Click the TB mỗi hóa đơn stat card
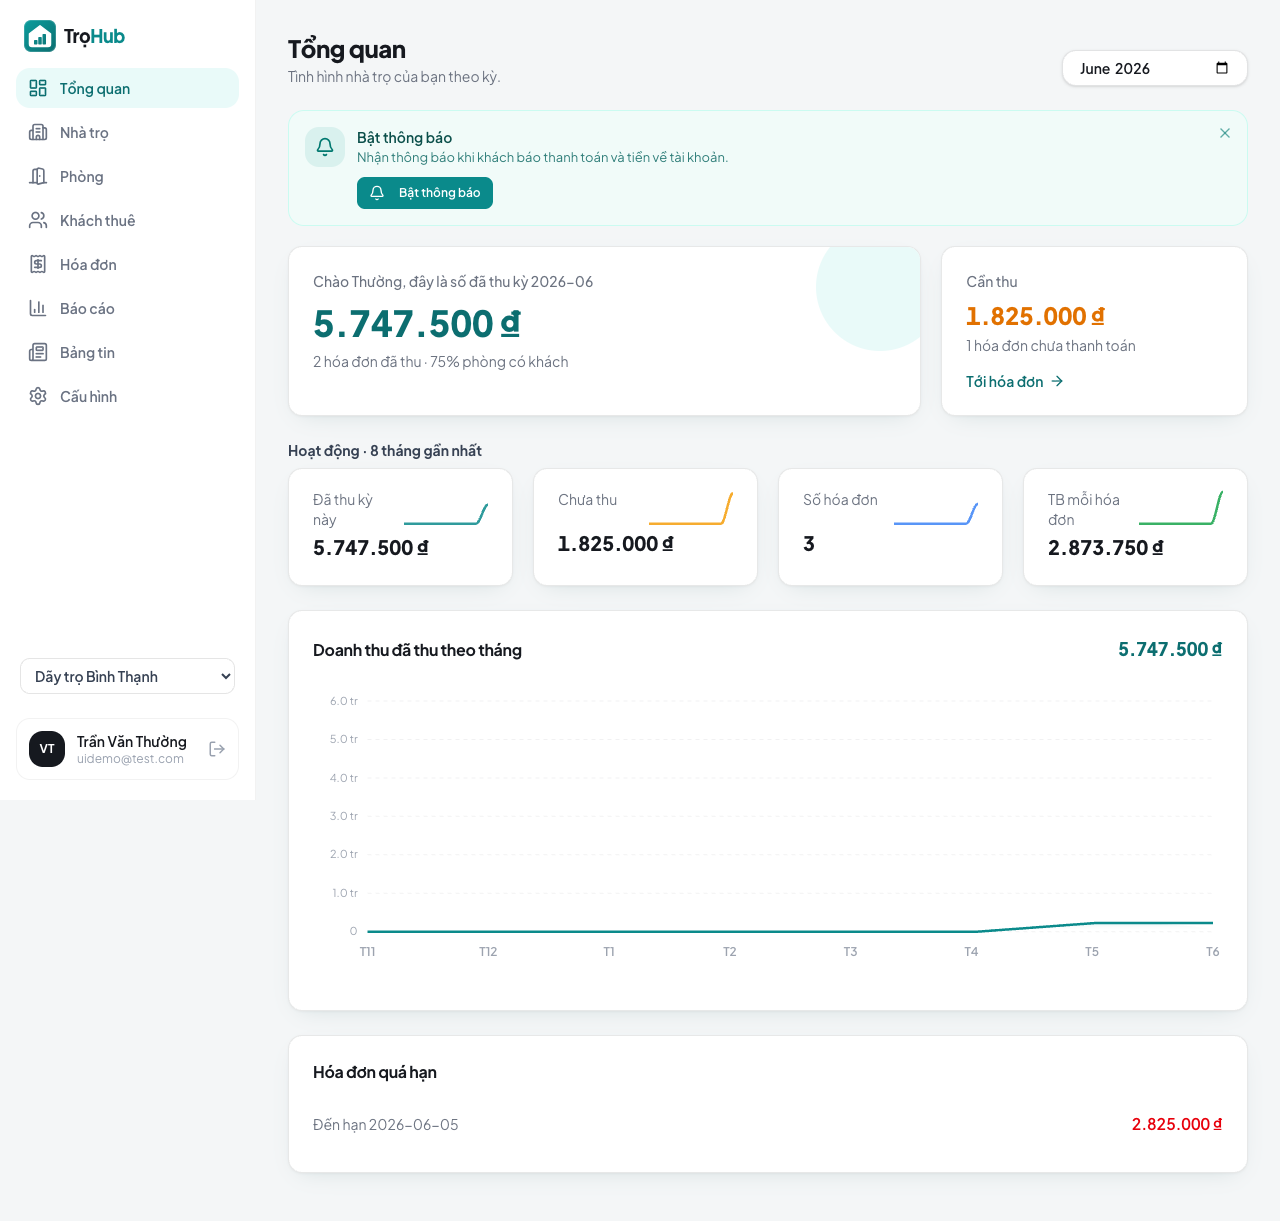Viewport: 1280px width, 1221px height. click(1135, 527)
